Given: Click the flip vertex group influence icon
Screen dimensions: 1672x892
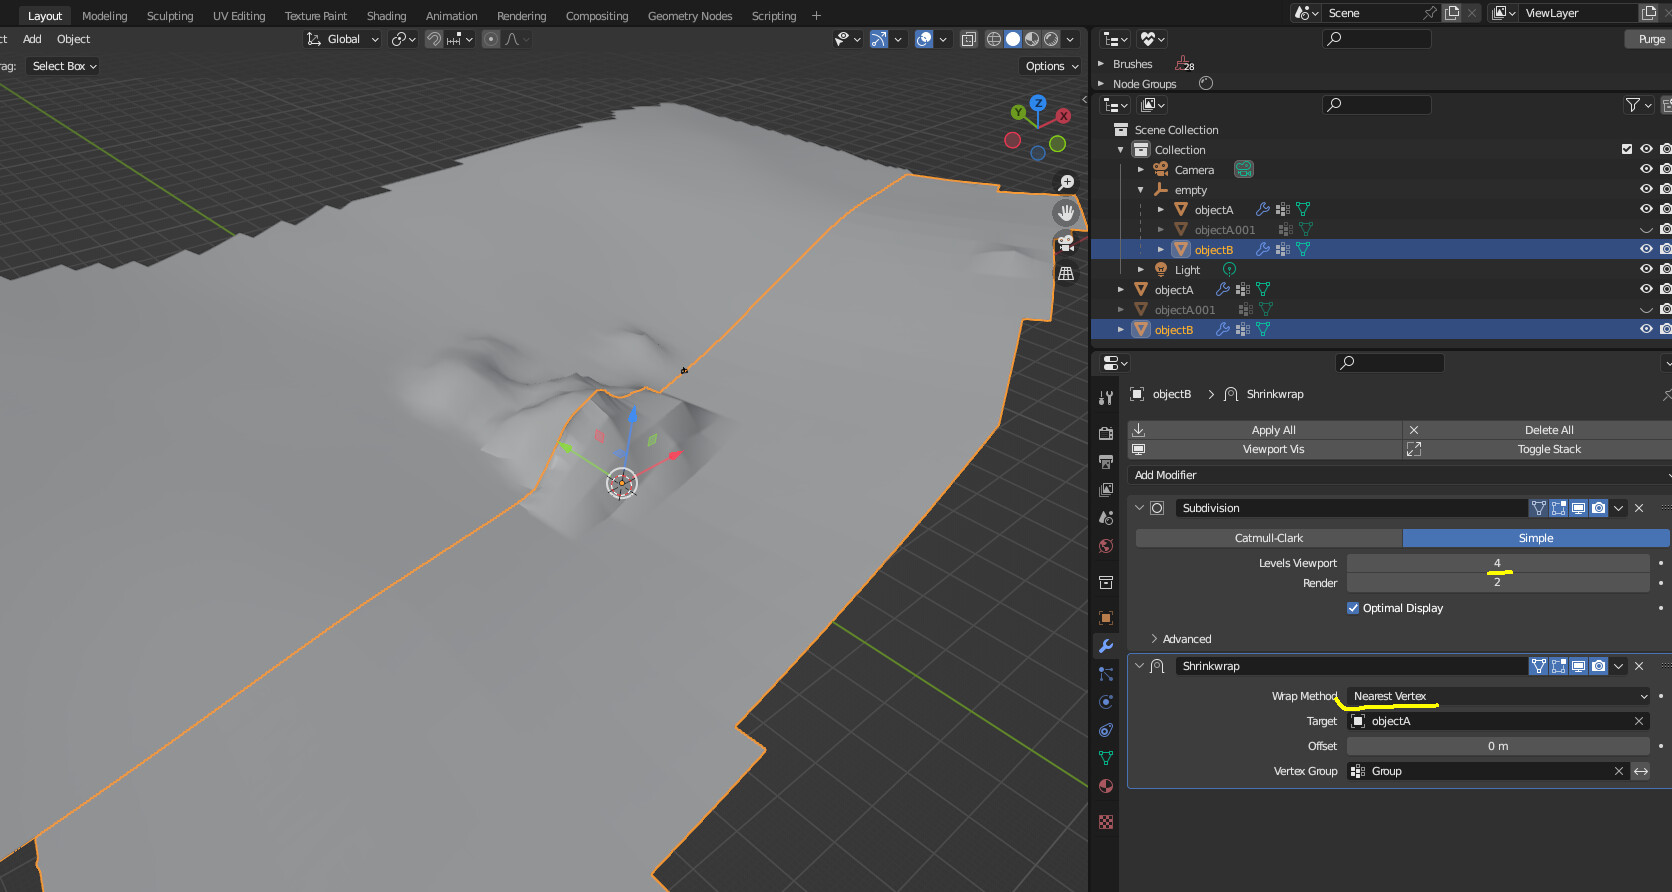Looking at the screenshot, I should click(x=1641, y=771).
